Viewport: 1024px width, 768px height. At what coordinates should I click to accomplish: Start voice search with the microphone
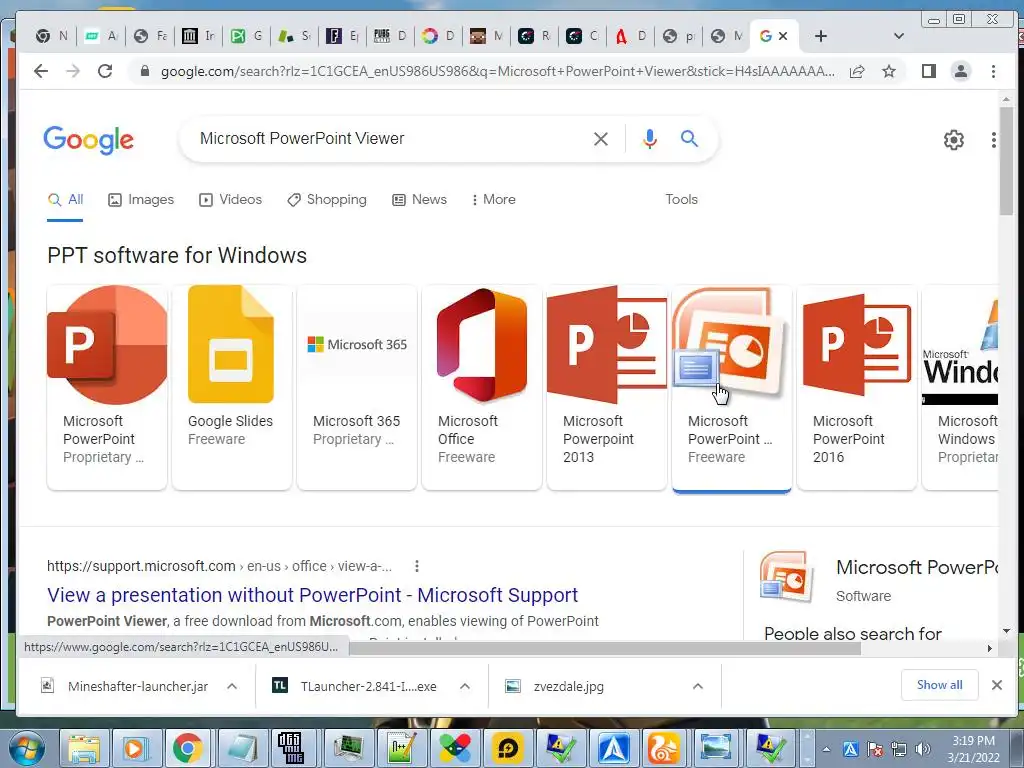coord(649,138)
